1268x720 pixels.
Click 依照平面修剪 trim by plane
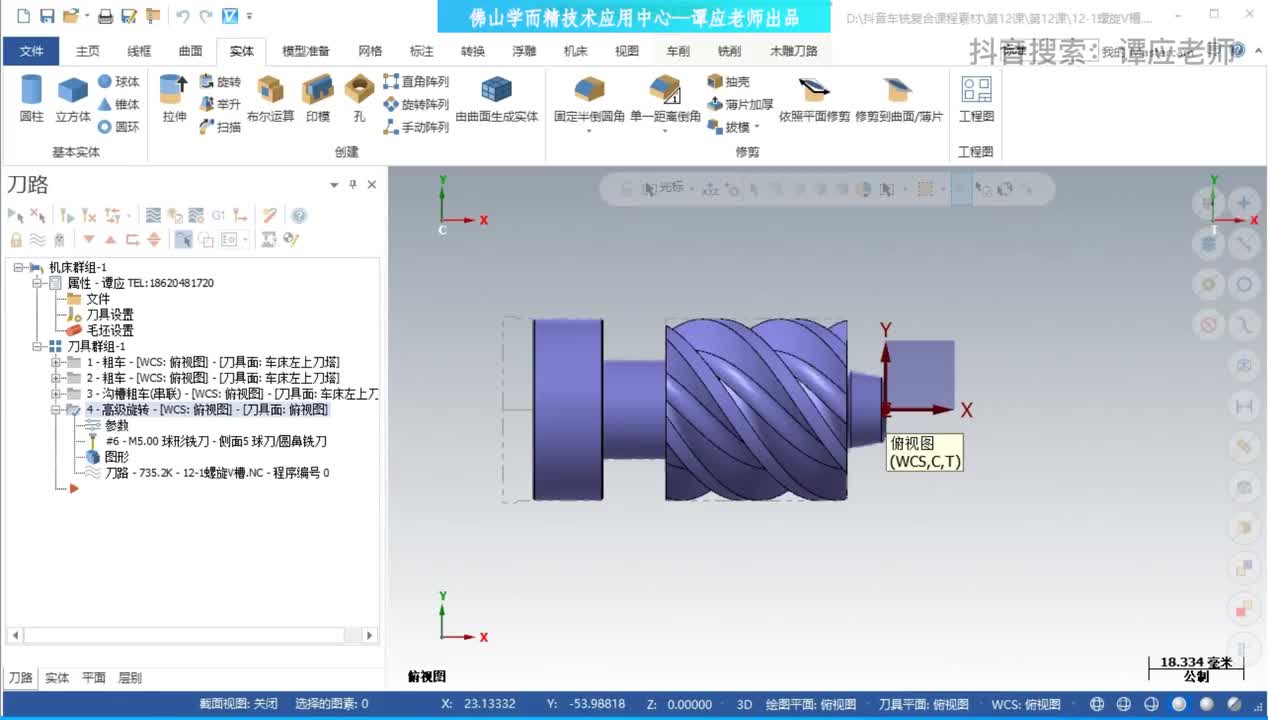814,99
